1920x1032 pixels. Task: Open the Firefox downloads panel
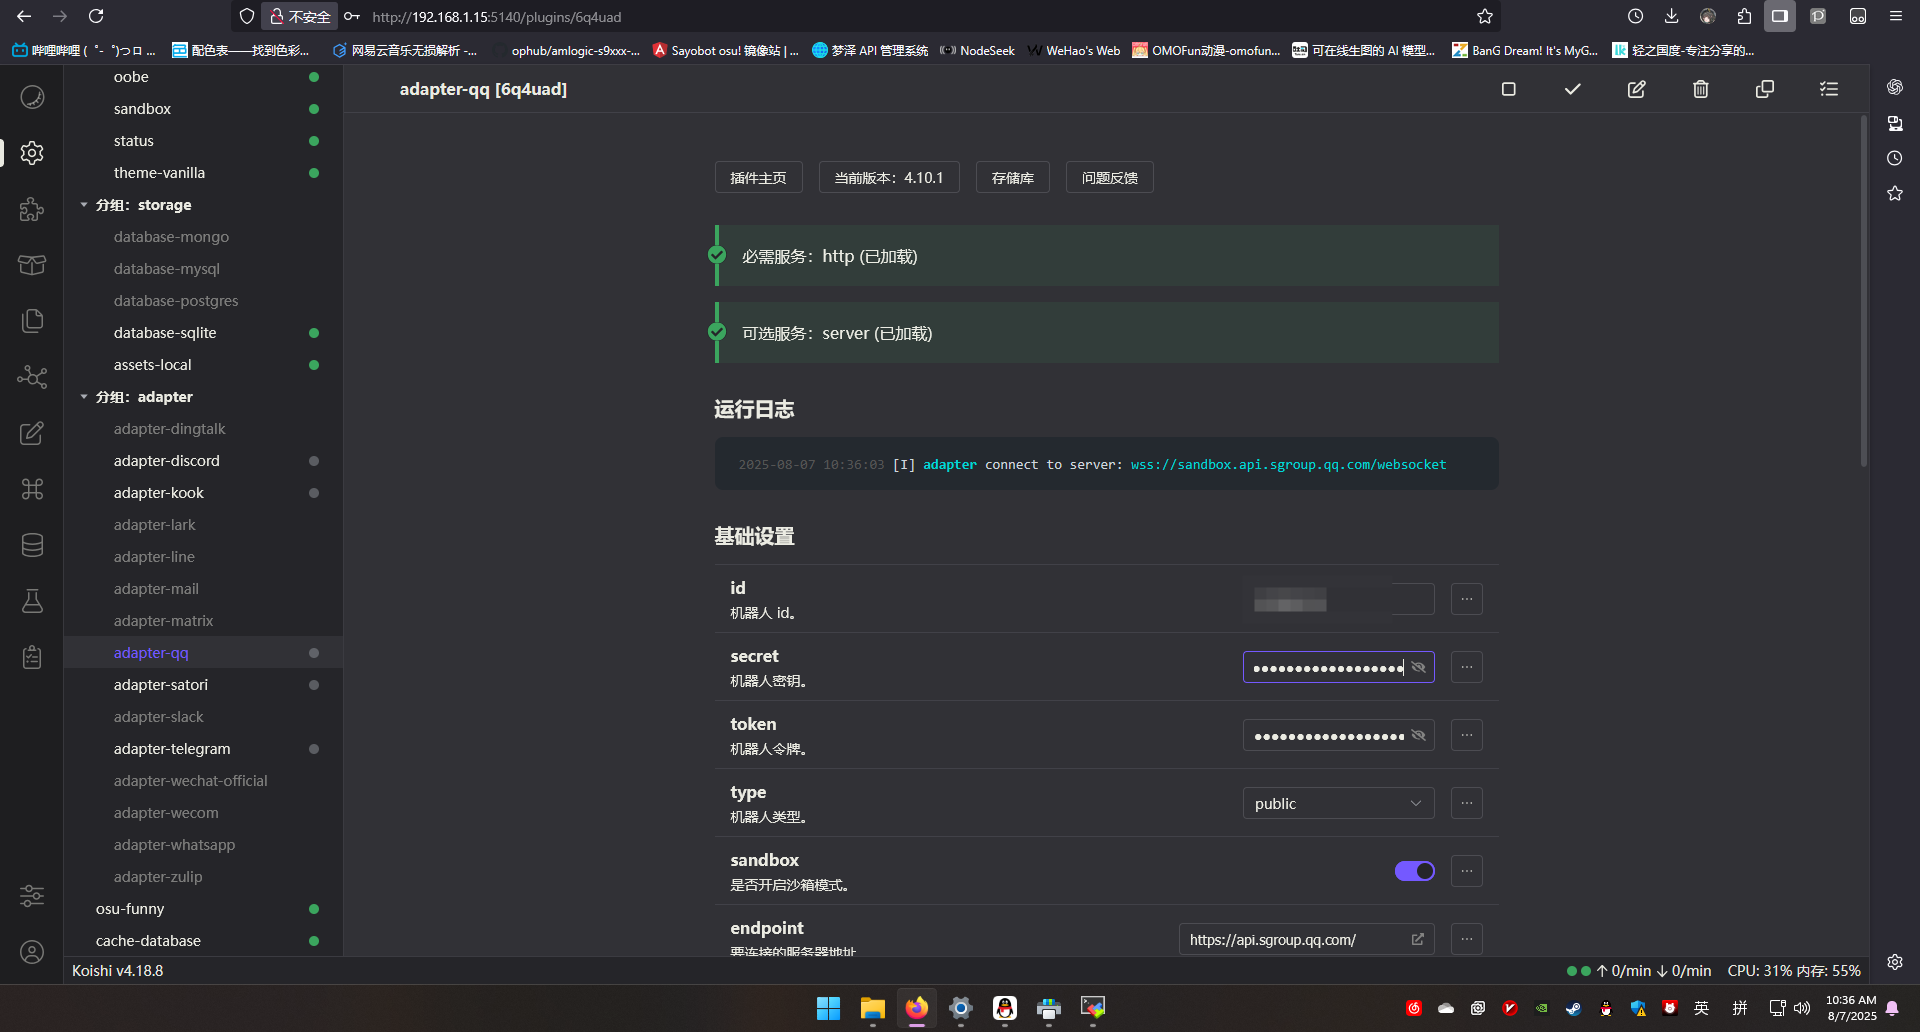coord(1671,16)
